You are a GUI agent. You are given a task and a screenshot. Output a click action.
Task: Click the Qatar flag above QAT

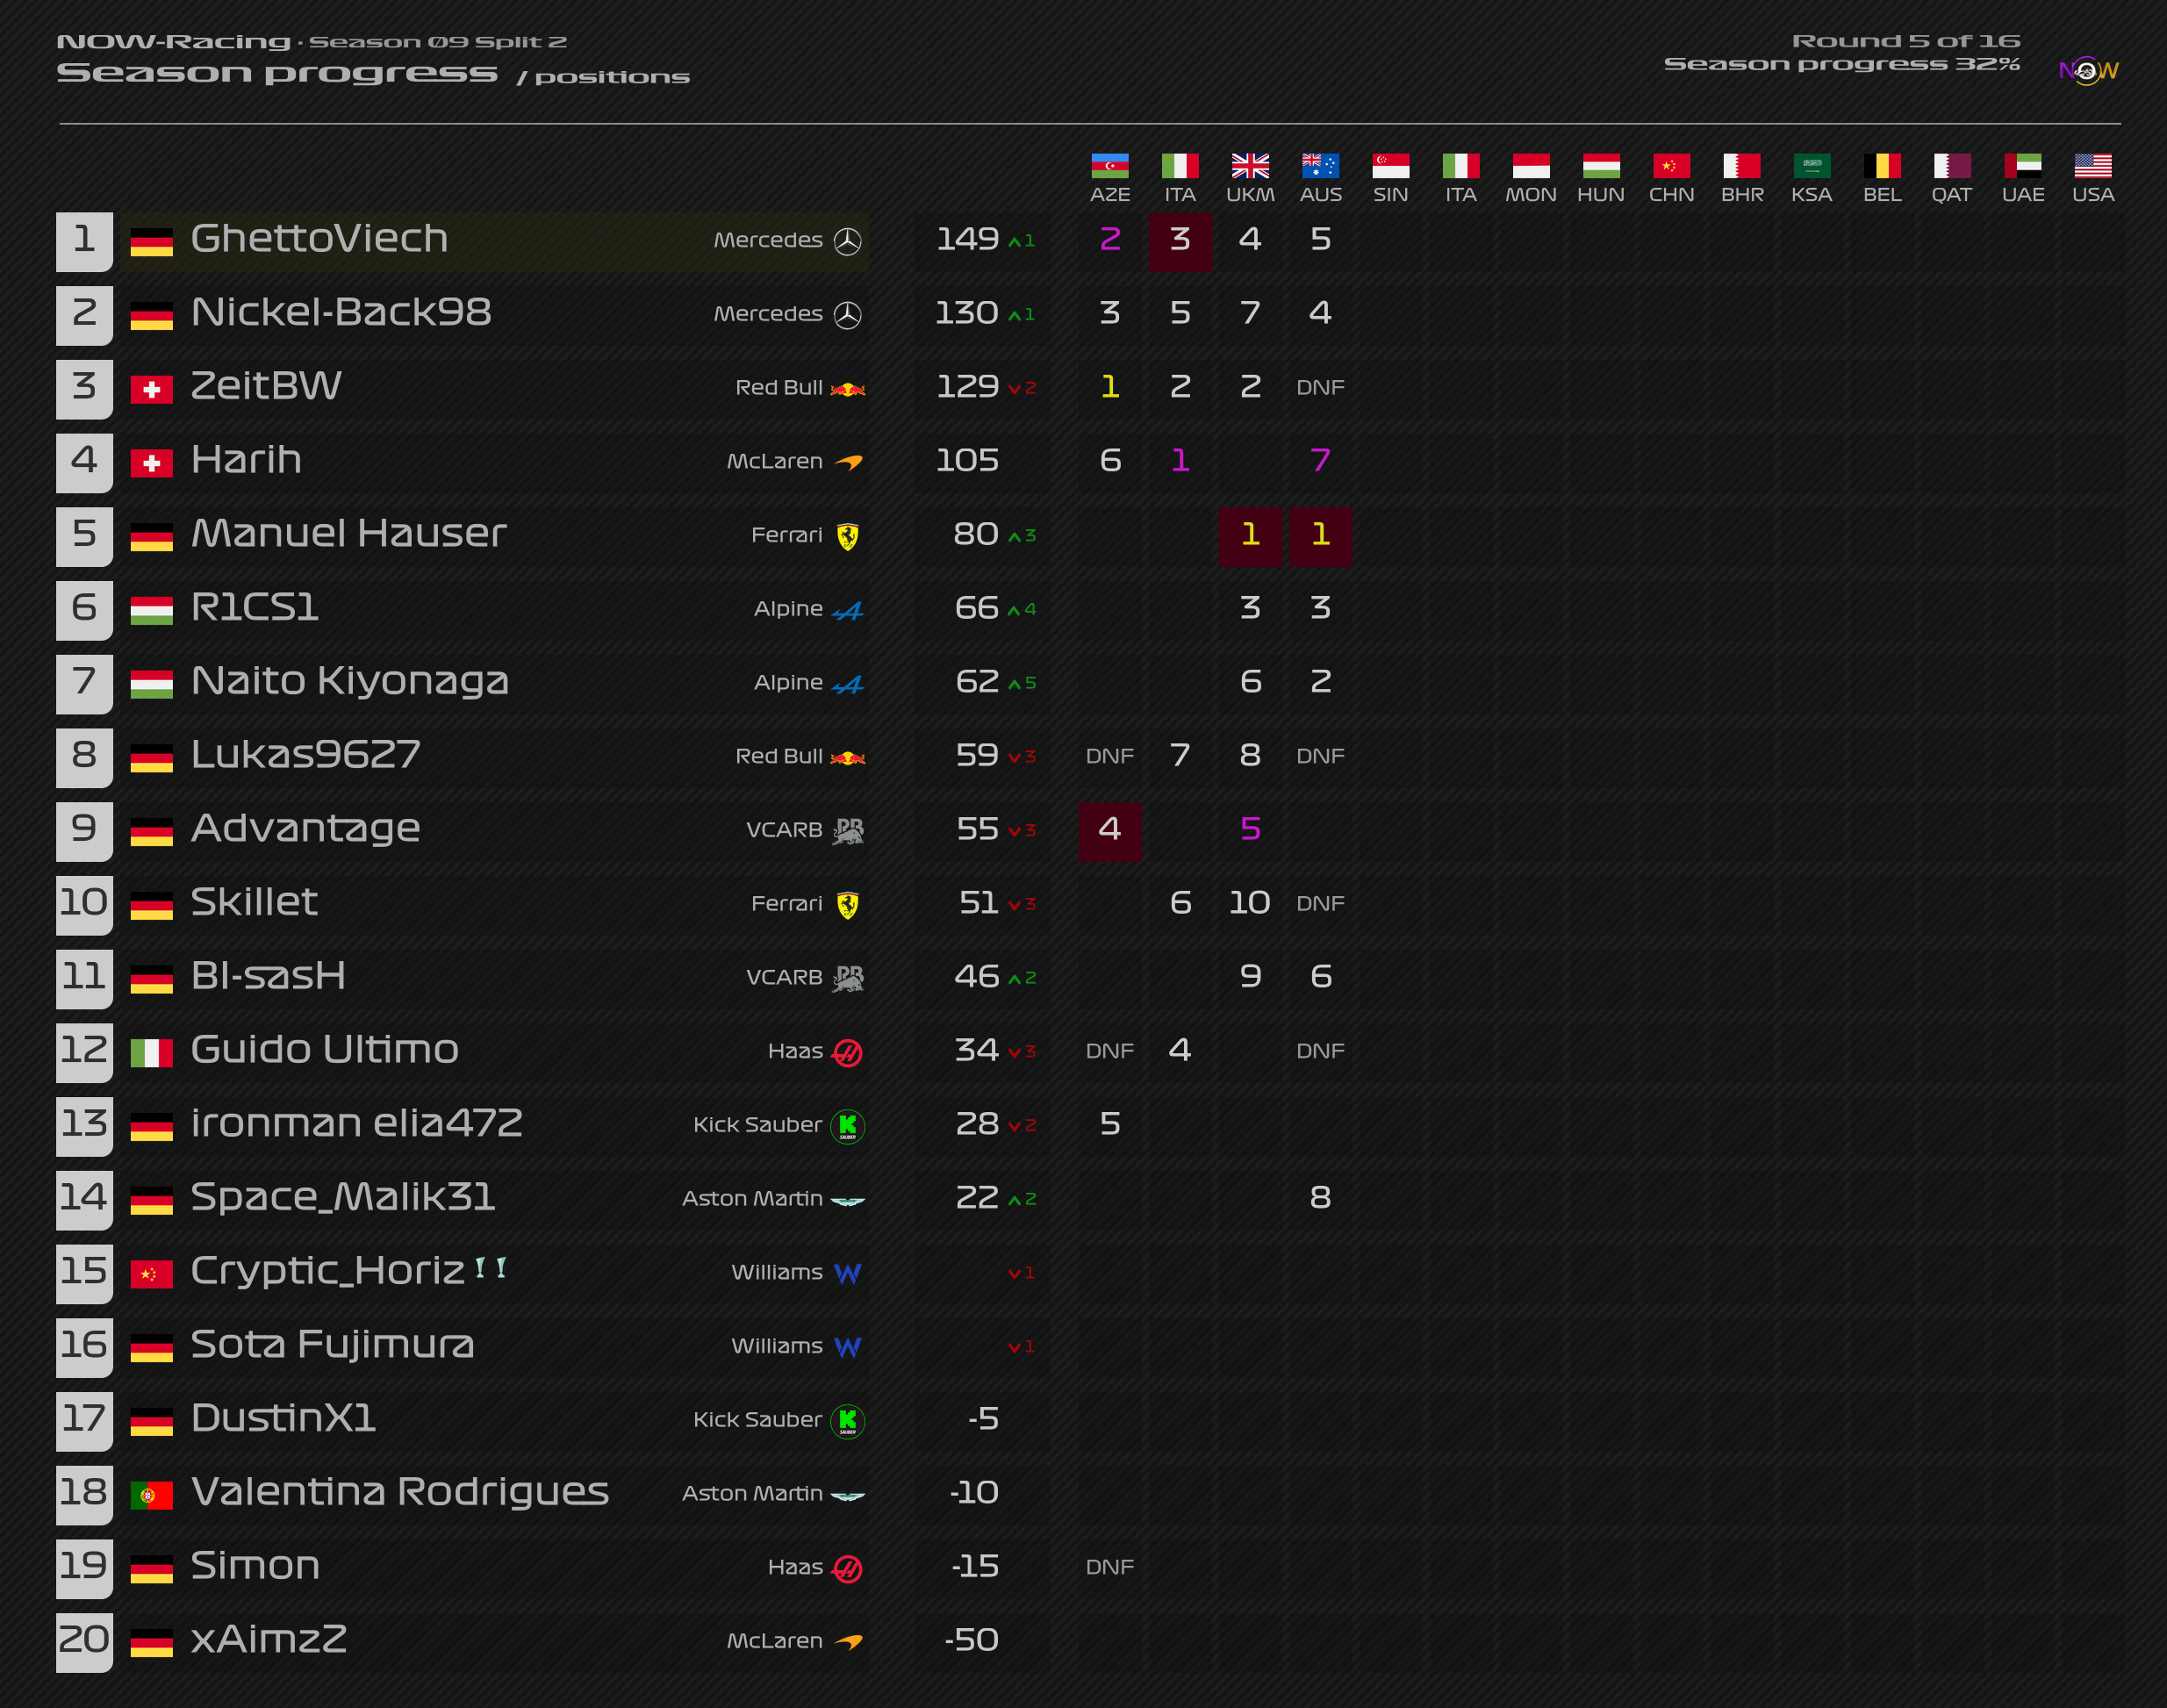(1951, 165)
